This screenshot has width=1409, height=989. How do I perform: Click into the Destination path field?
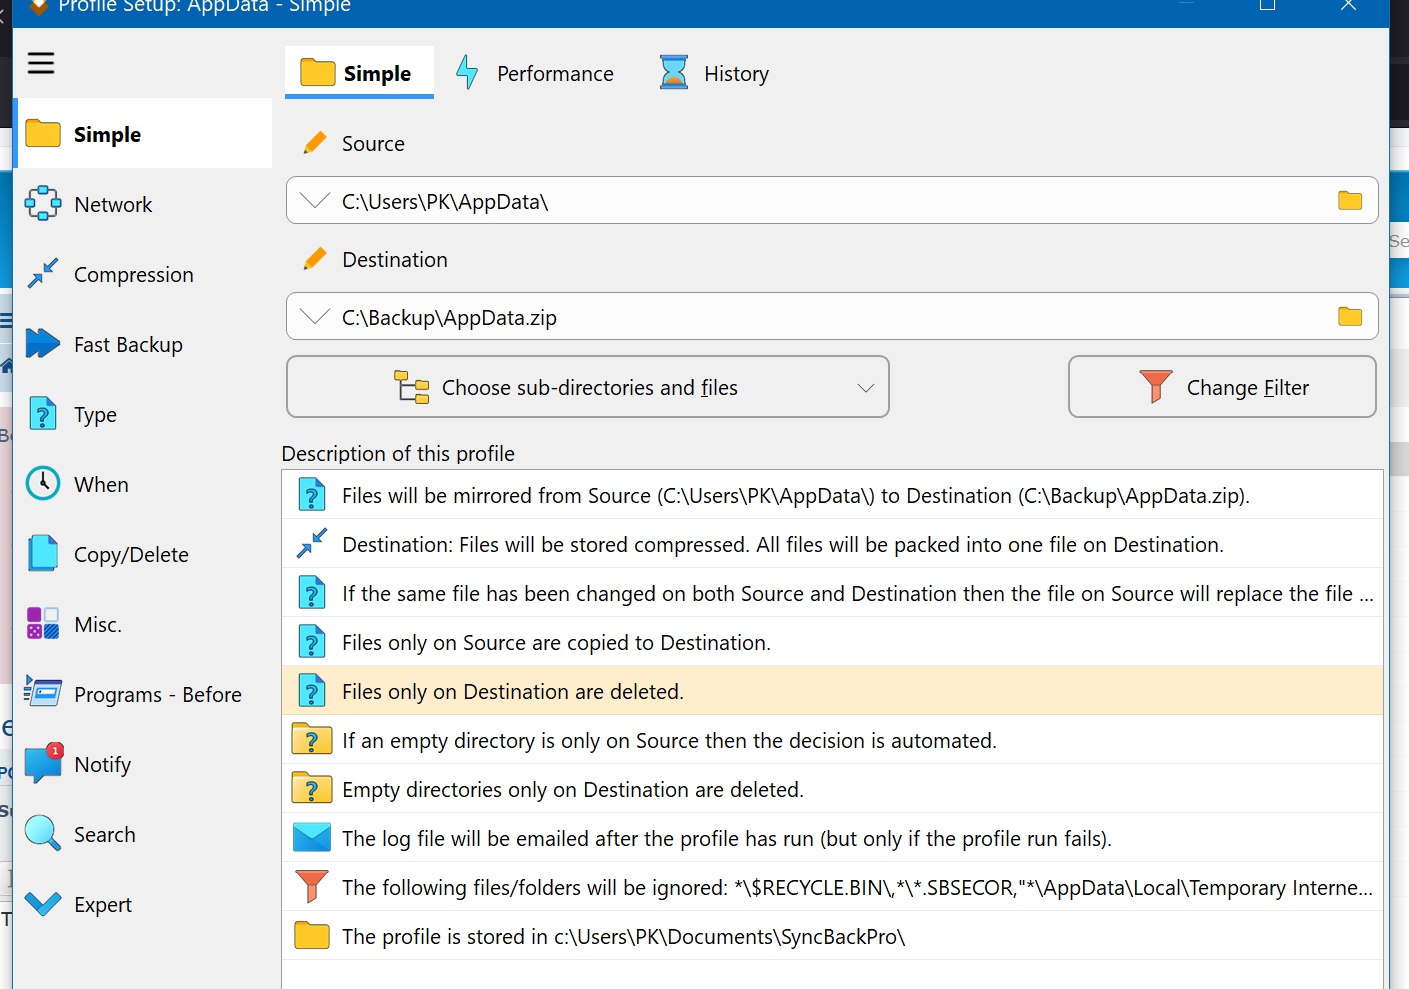[832, 316]
